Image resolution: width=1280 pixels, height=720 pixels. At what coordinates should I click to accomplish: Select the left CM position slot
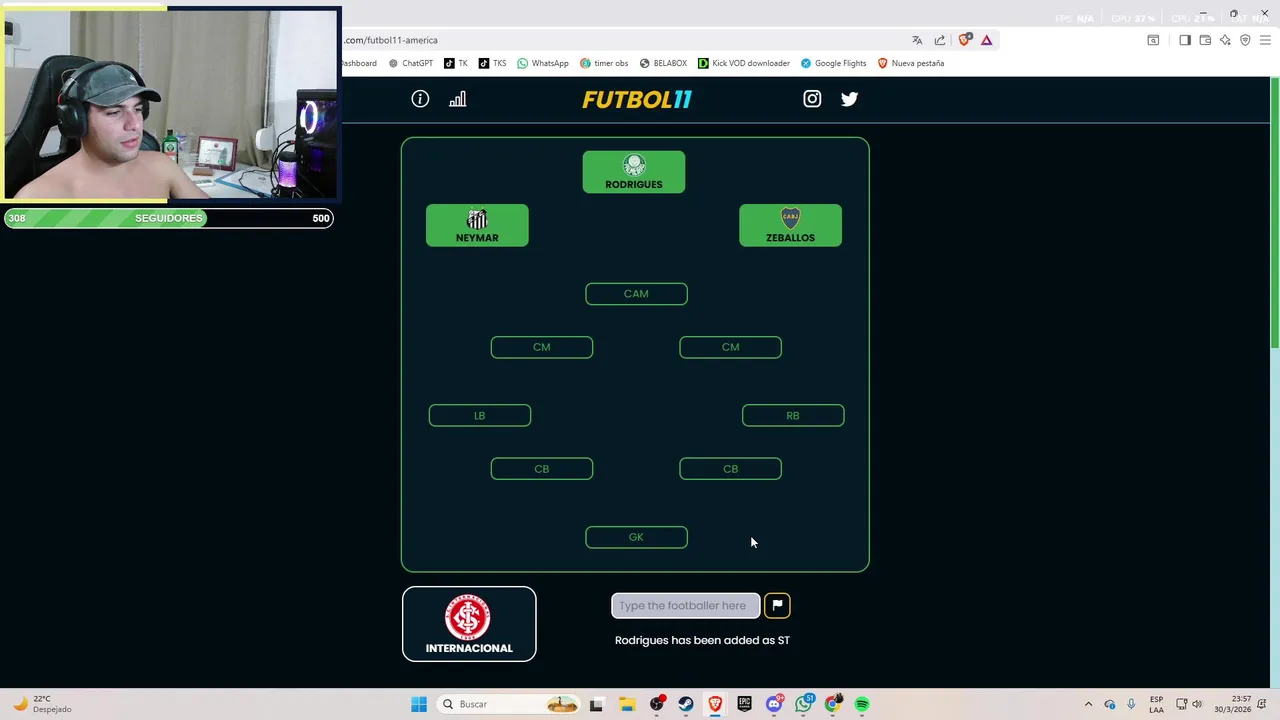click(x=542, y=347)
